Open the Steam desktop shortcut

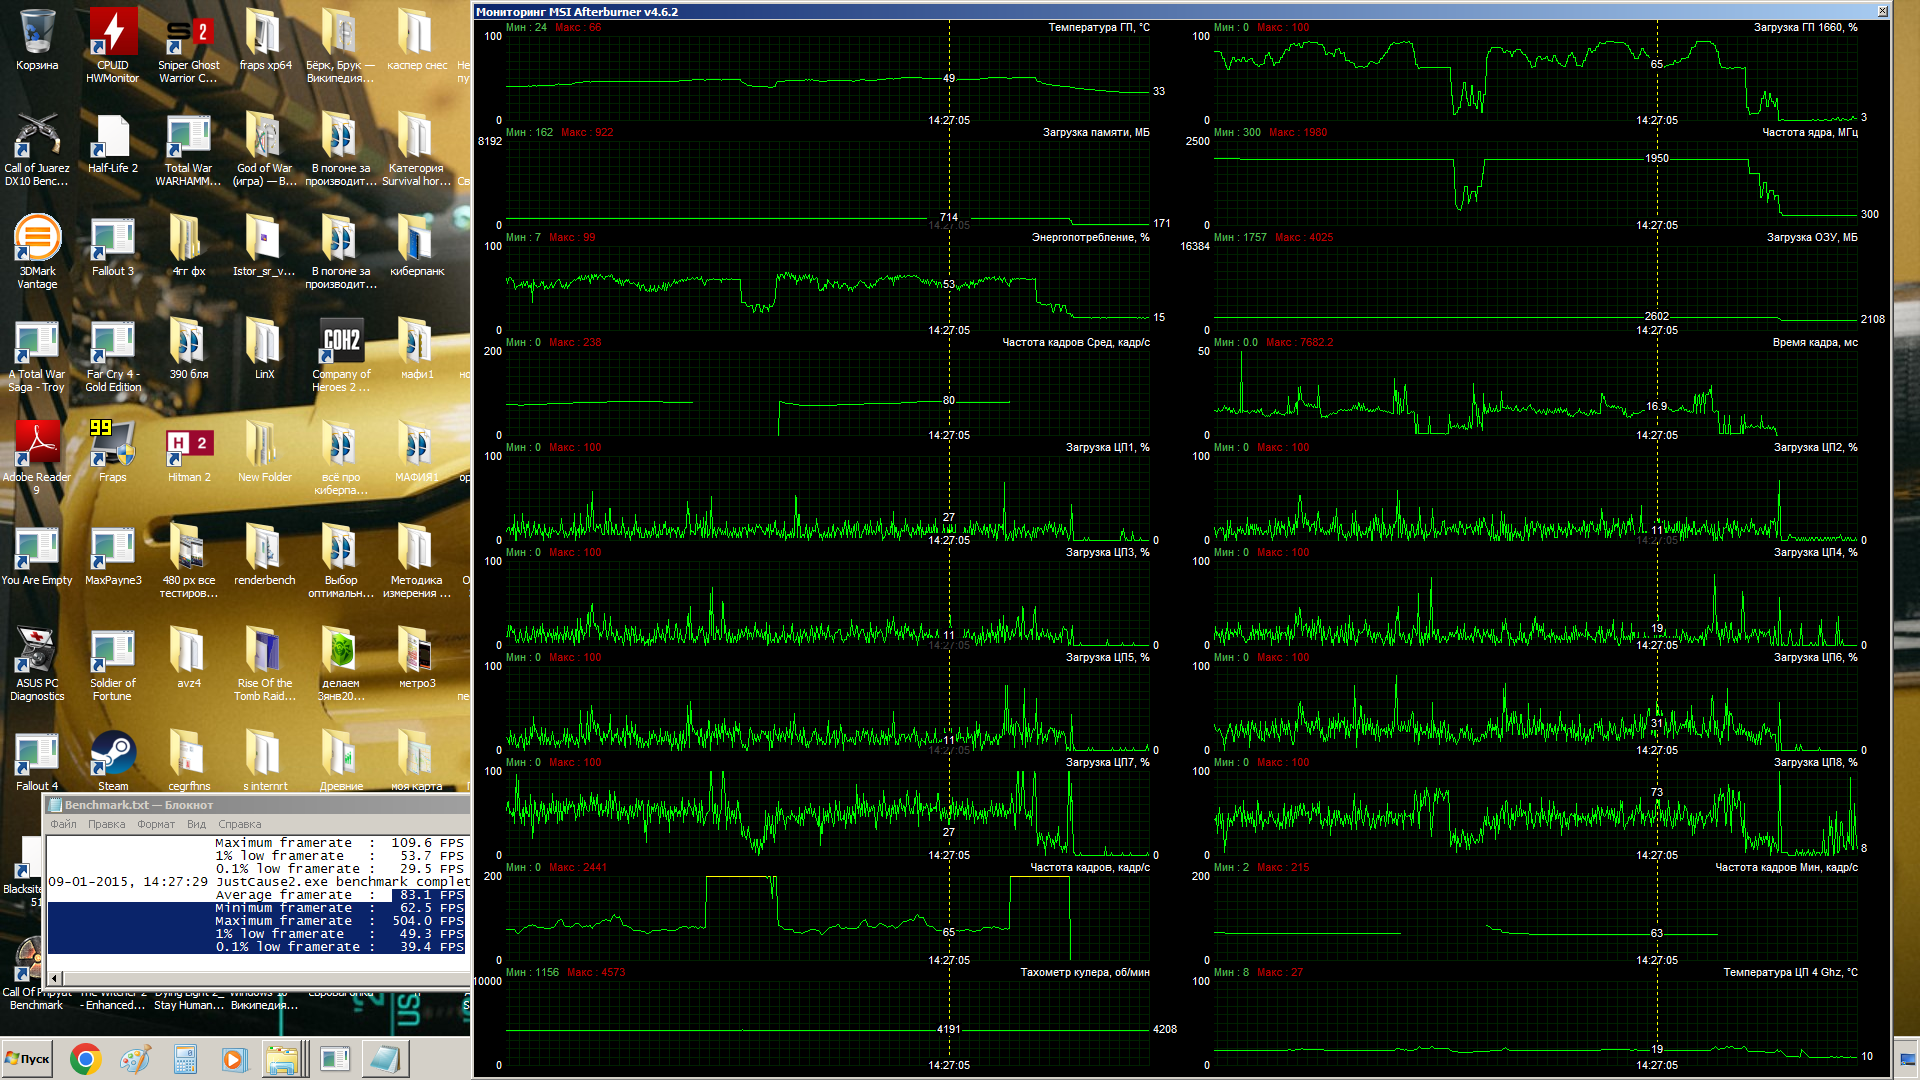[113, 754]
